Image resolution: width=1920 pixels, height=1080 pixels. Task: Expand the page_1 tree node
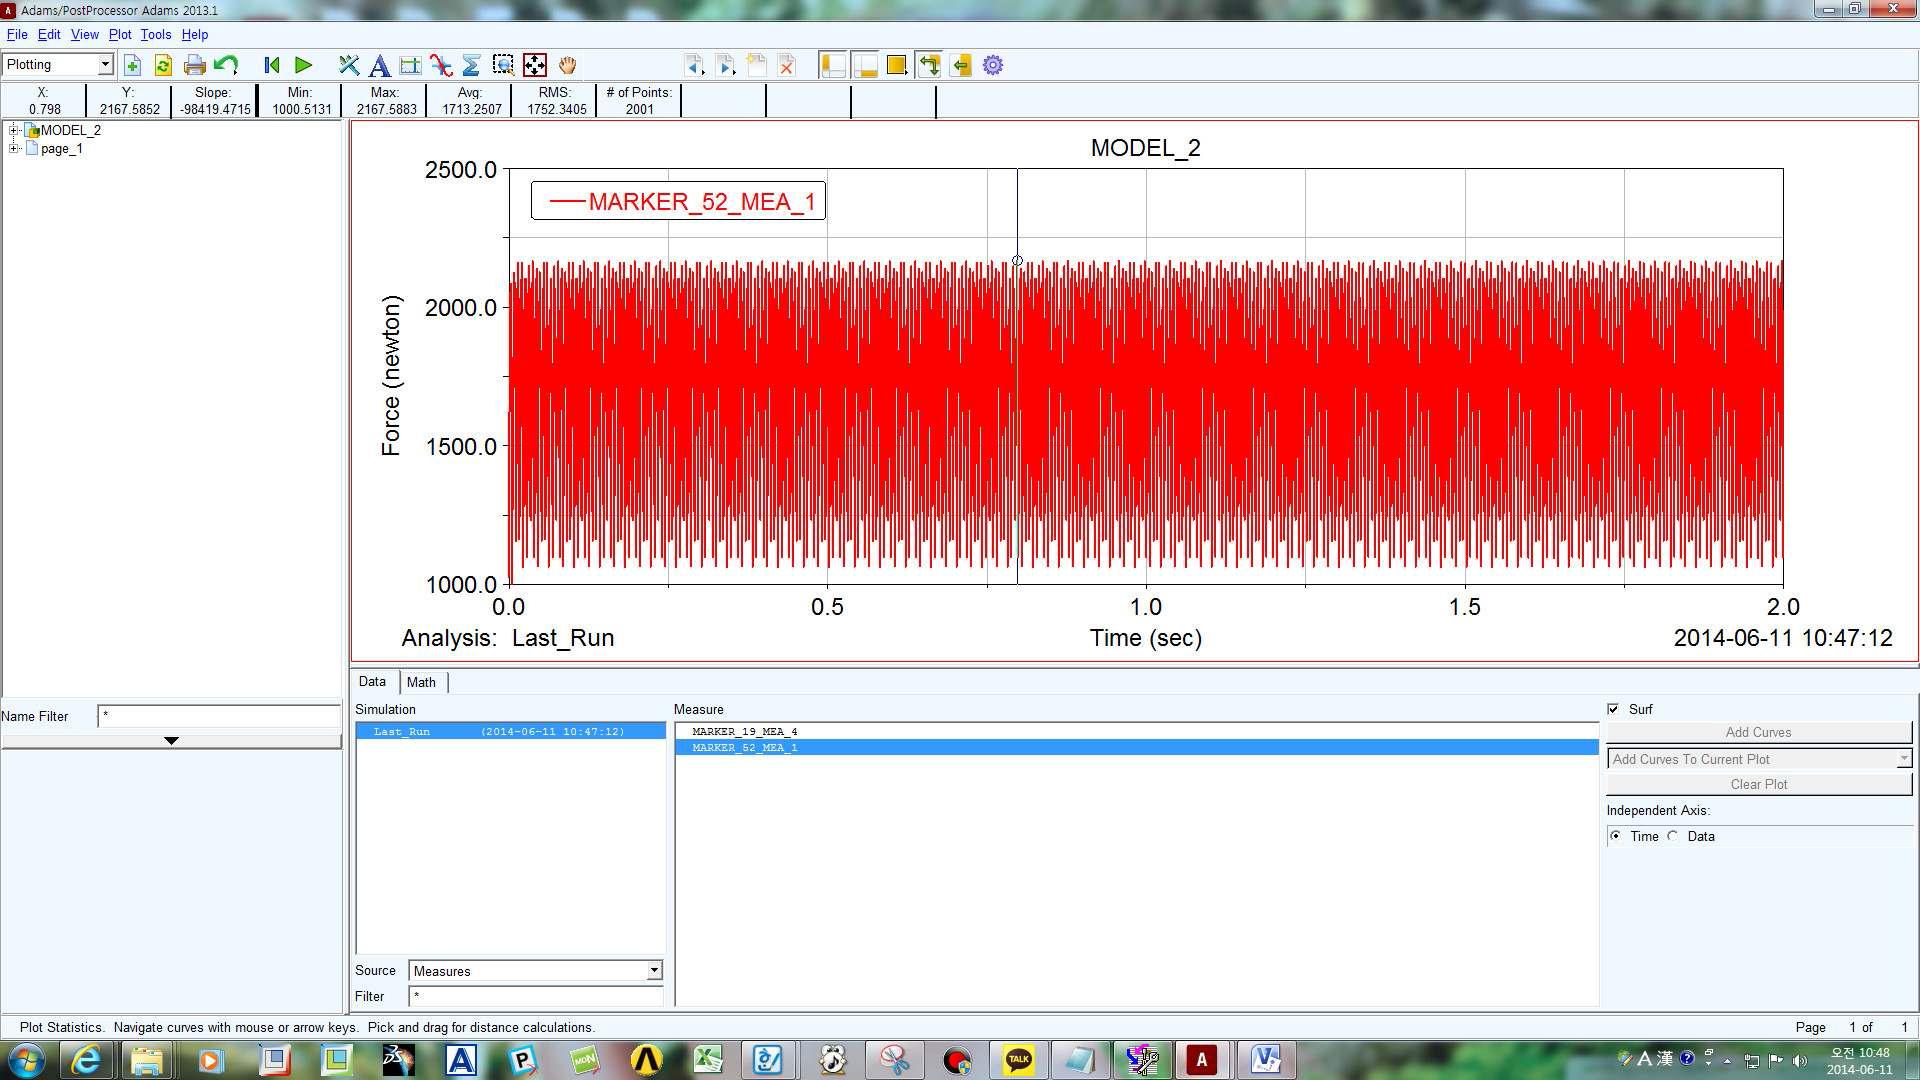pyautogui.click(x=14, y=148)
